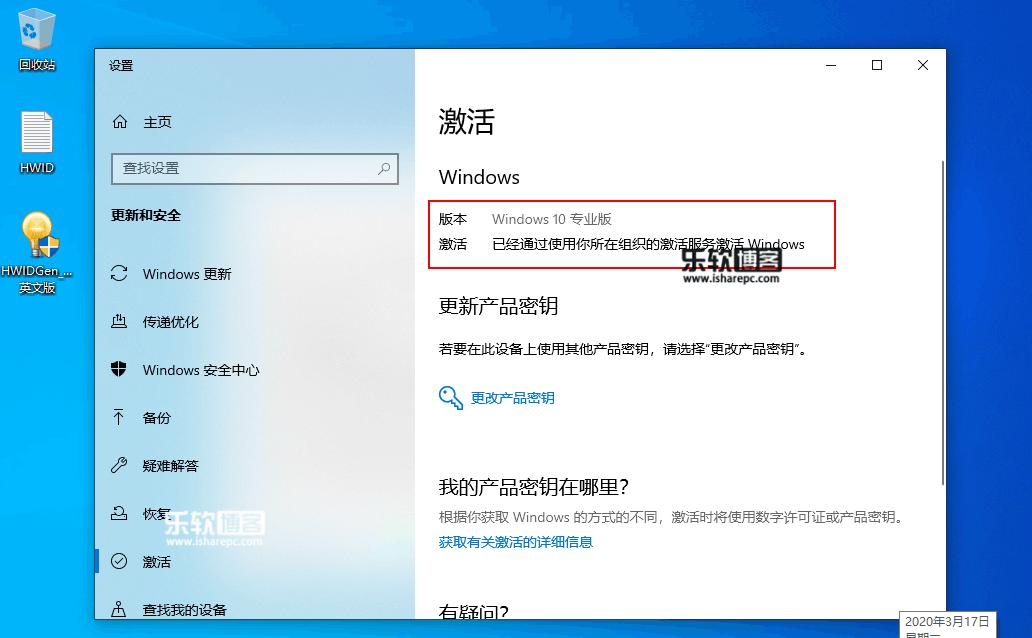
Task: Close the 设置 window
Action: click(923, 65)
